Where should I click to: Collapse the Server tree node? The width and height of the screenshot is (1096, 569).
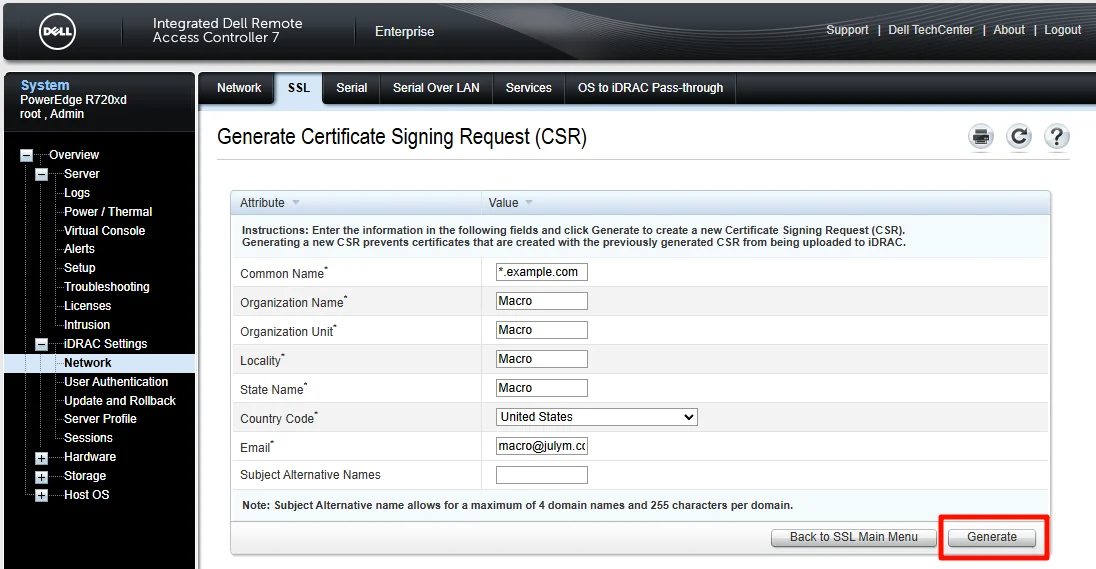click(x=42, y=174)
